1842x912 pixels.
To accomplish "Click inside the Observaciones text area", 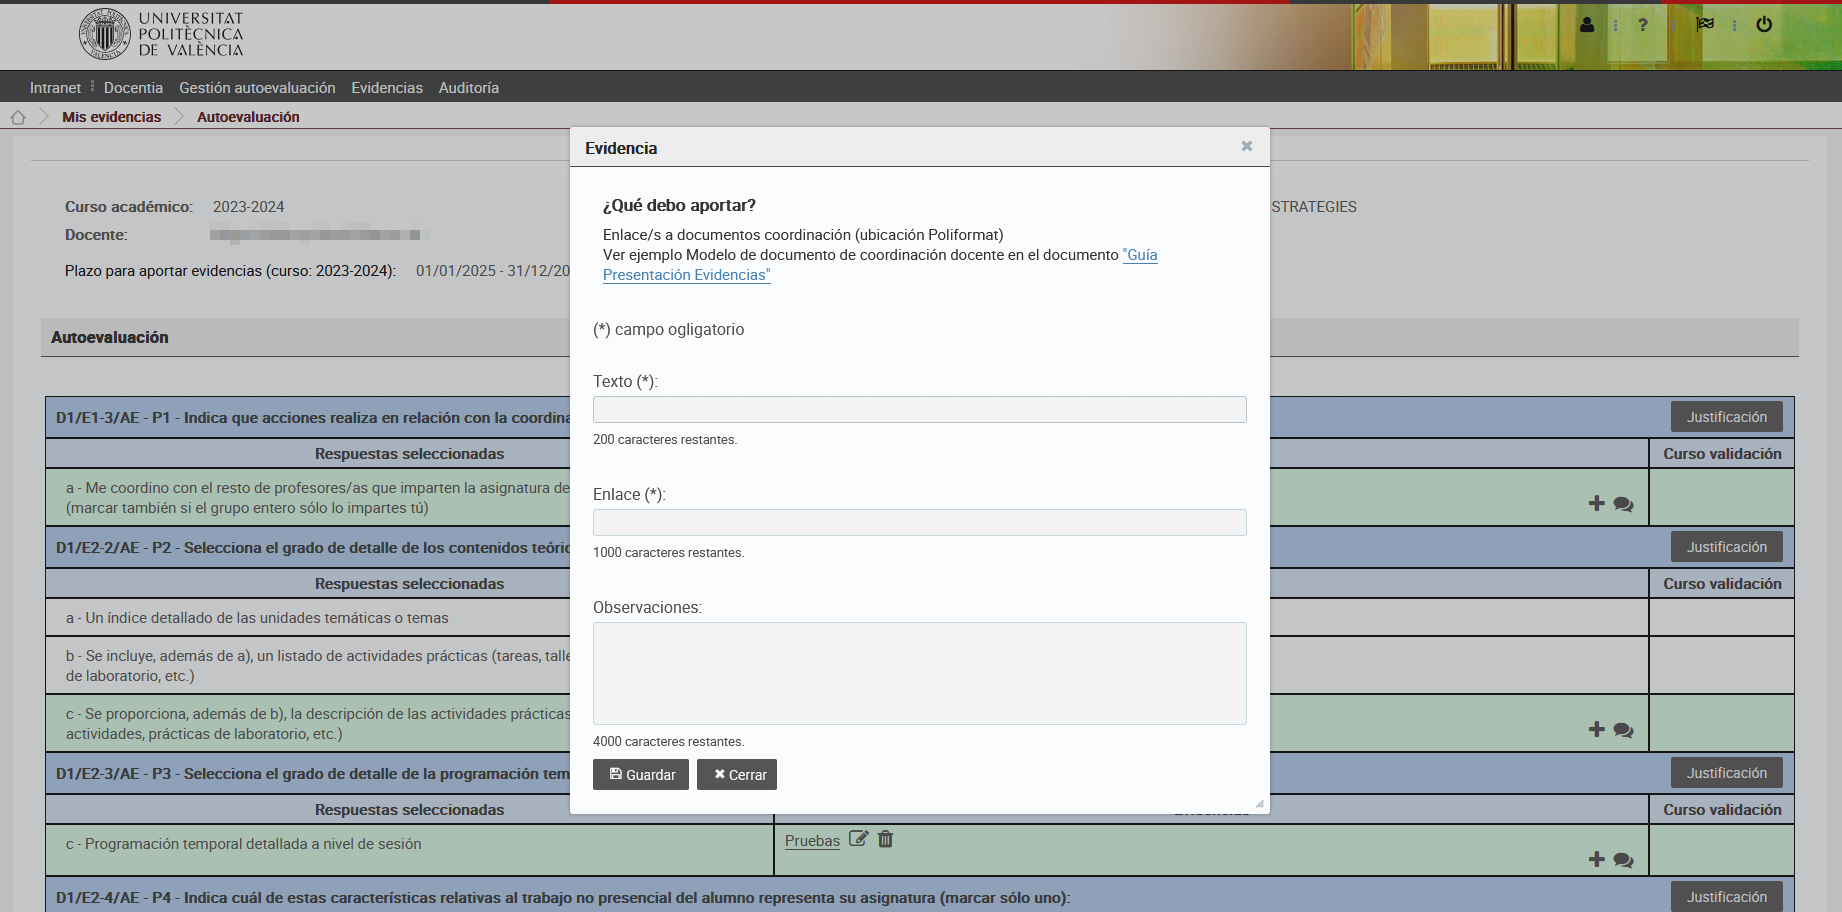I will (919, 673).
